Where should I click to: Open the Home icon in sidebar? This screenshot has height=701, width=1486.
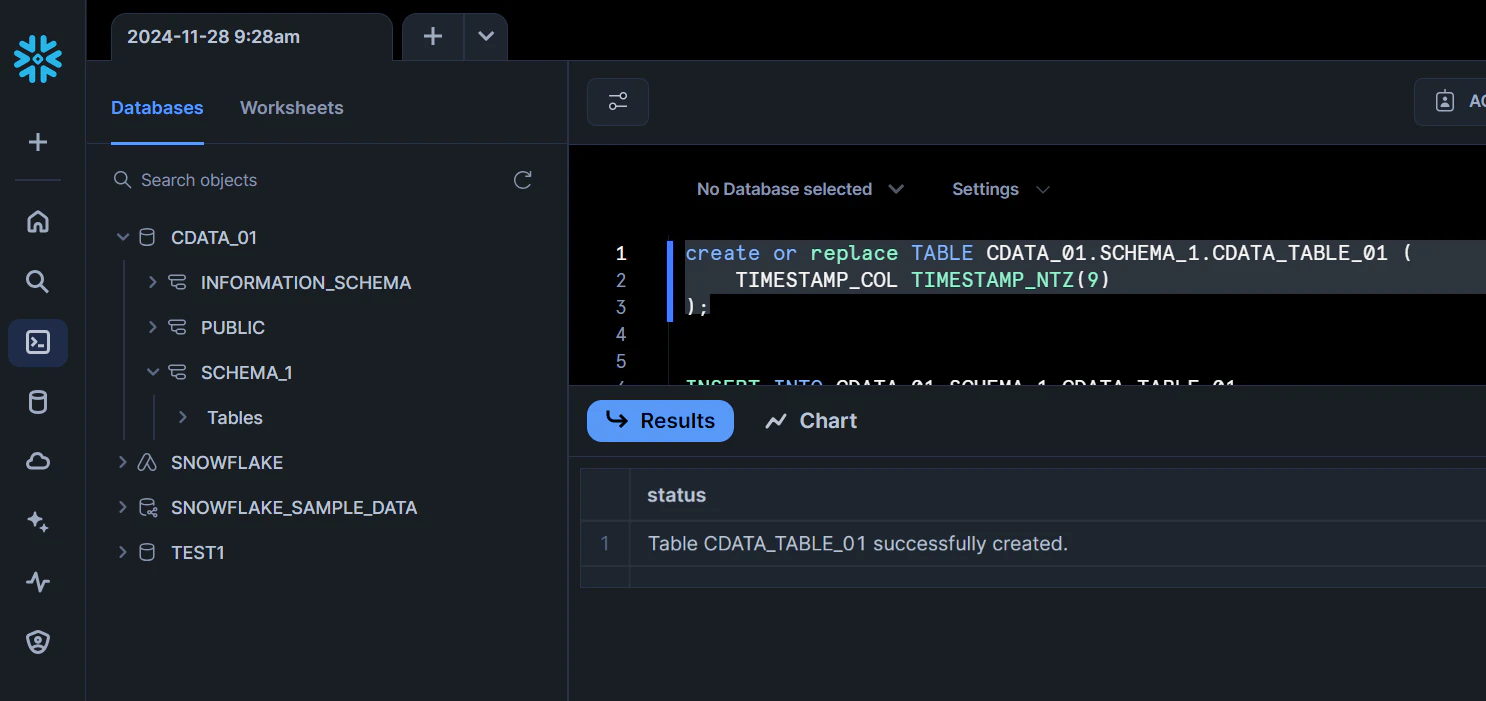tap(38, 222)
